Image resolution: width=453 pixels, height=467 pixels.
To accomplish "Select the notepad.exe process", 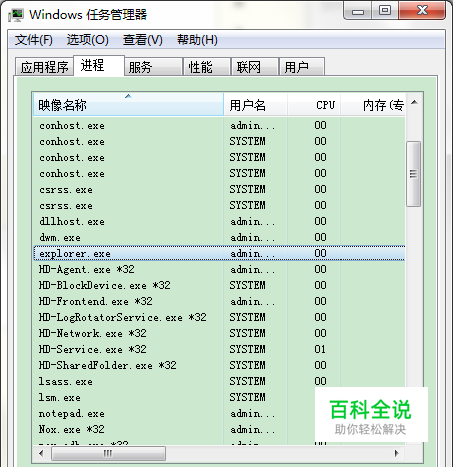I will (x=174, y=413).
